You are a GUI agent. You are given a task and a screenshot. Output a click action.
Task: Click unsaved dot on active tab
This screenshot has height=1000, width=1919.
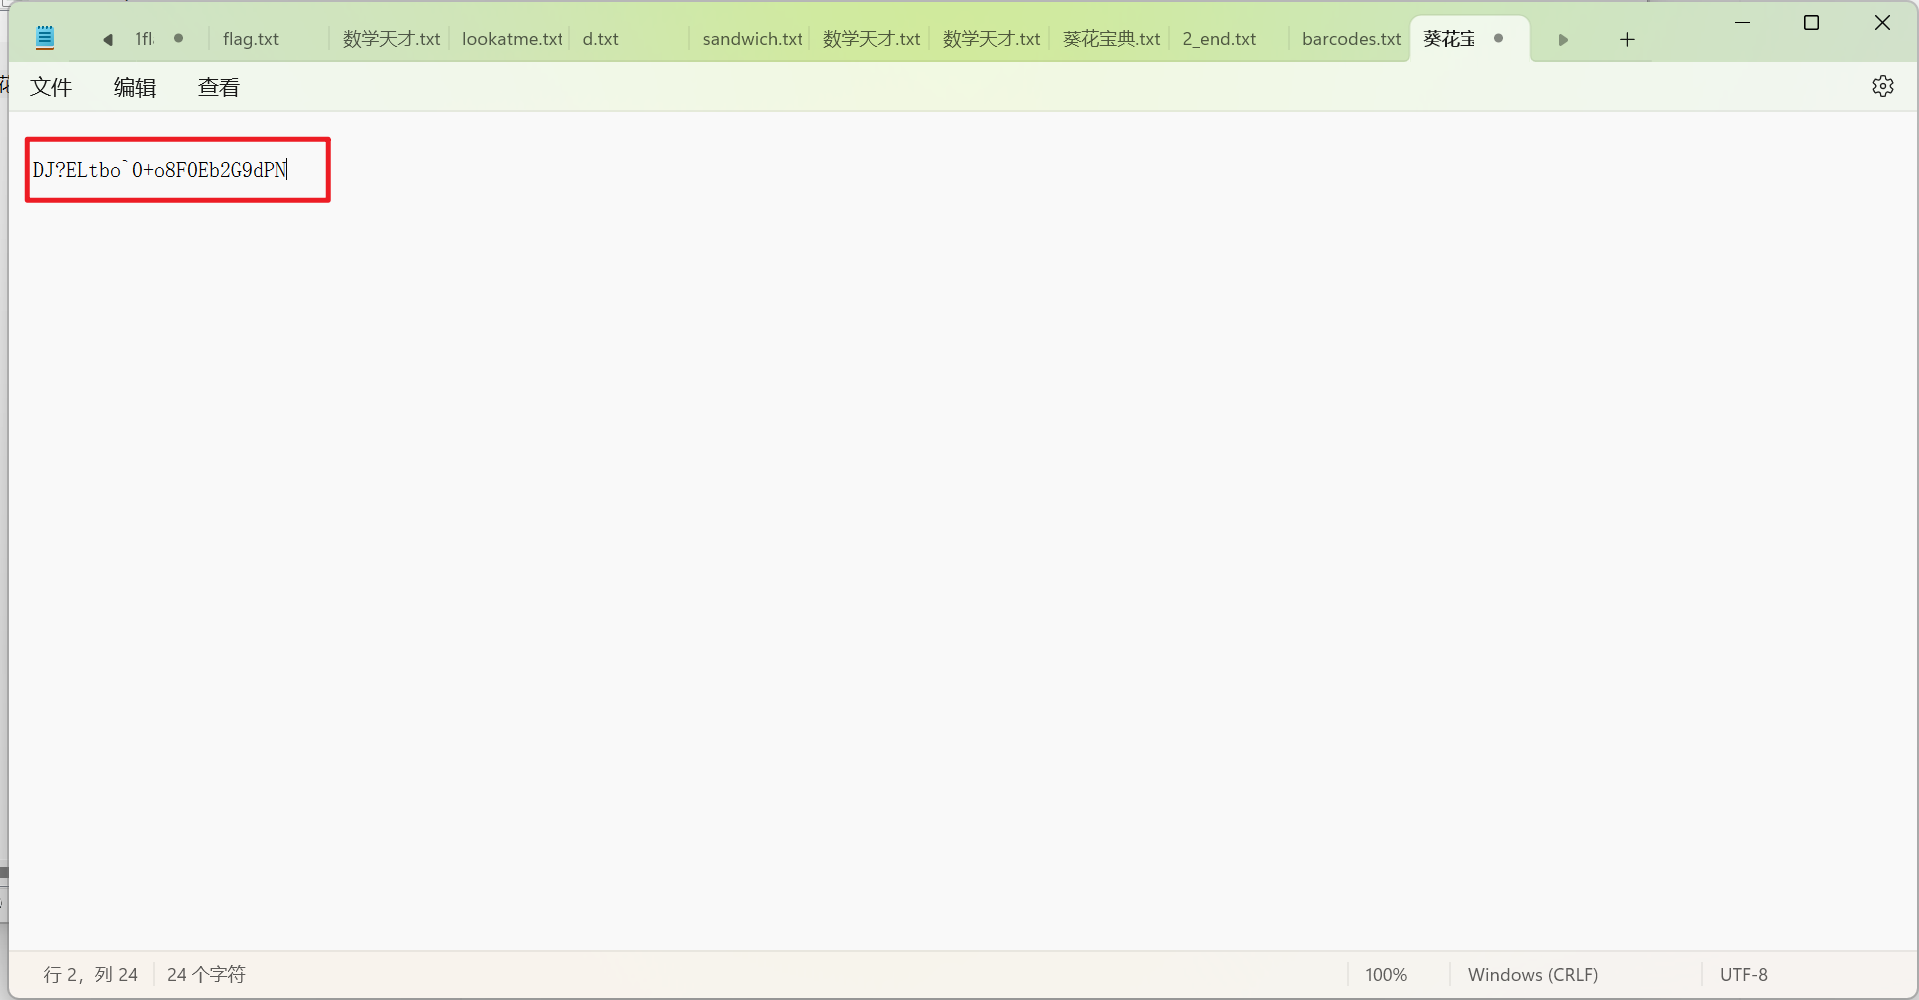coord(1498,39)
